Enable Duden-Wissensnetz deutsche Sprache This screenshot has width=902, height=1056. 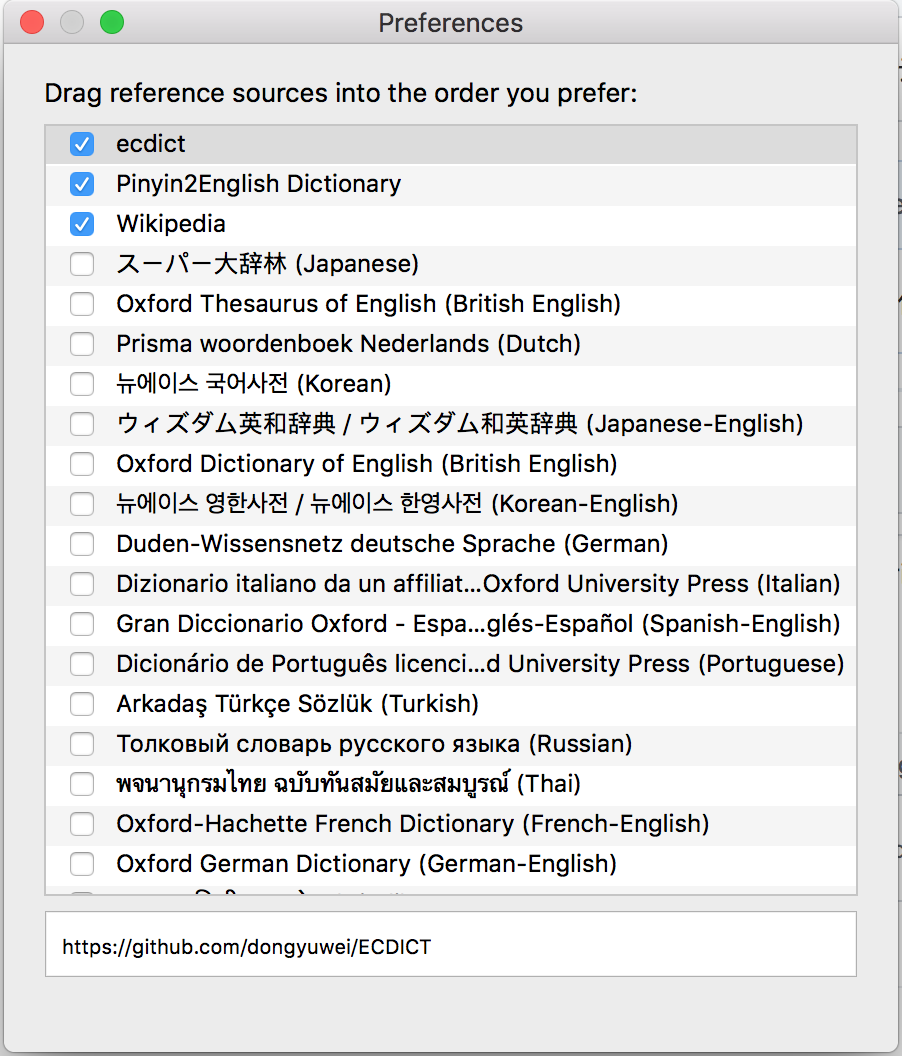point(81,544)
